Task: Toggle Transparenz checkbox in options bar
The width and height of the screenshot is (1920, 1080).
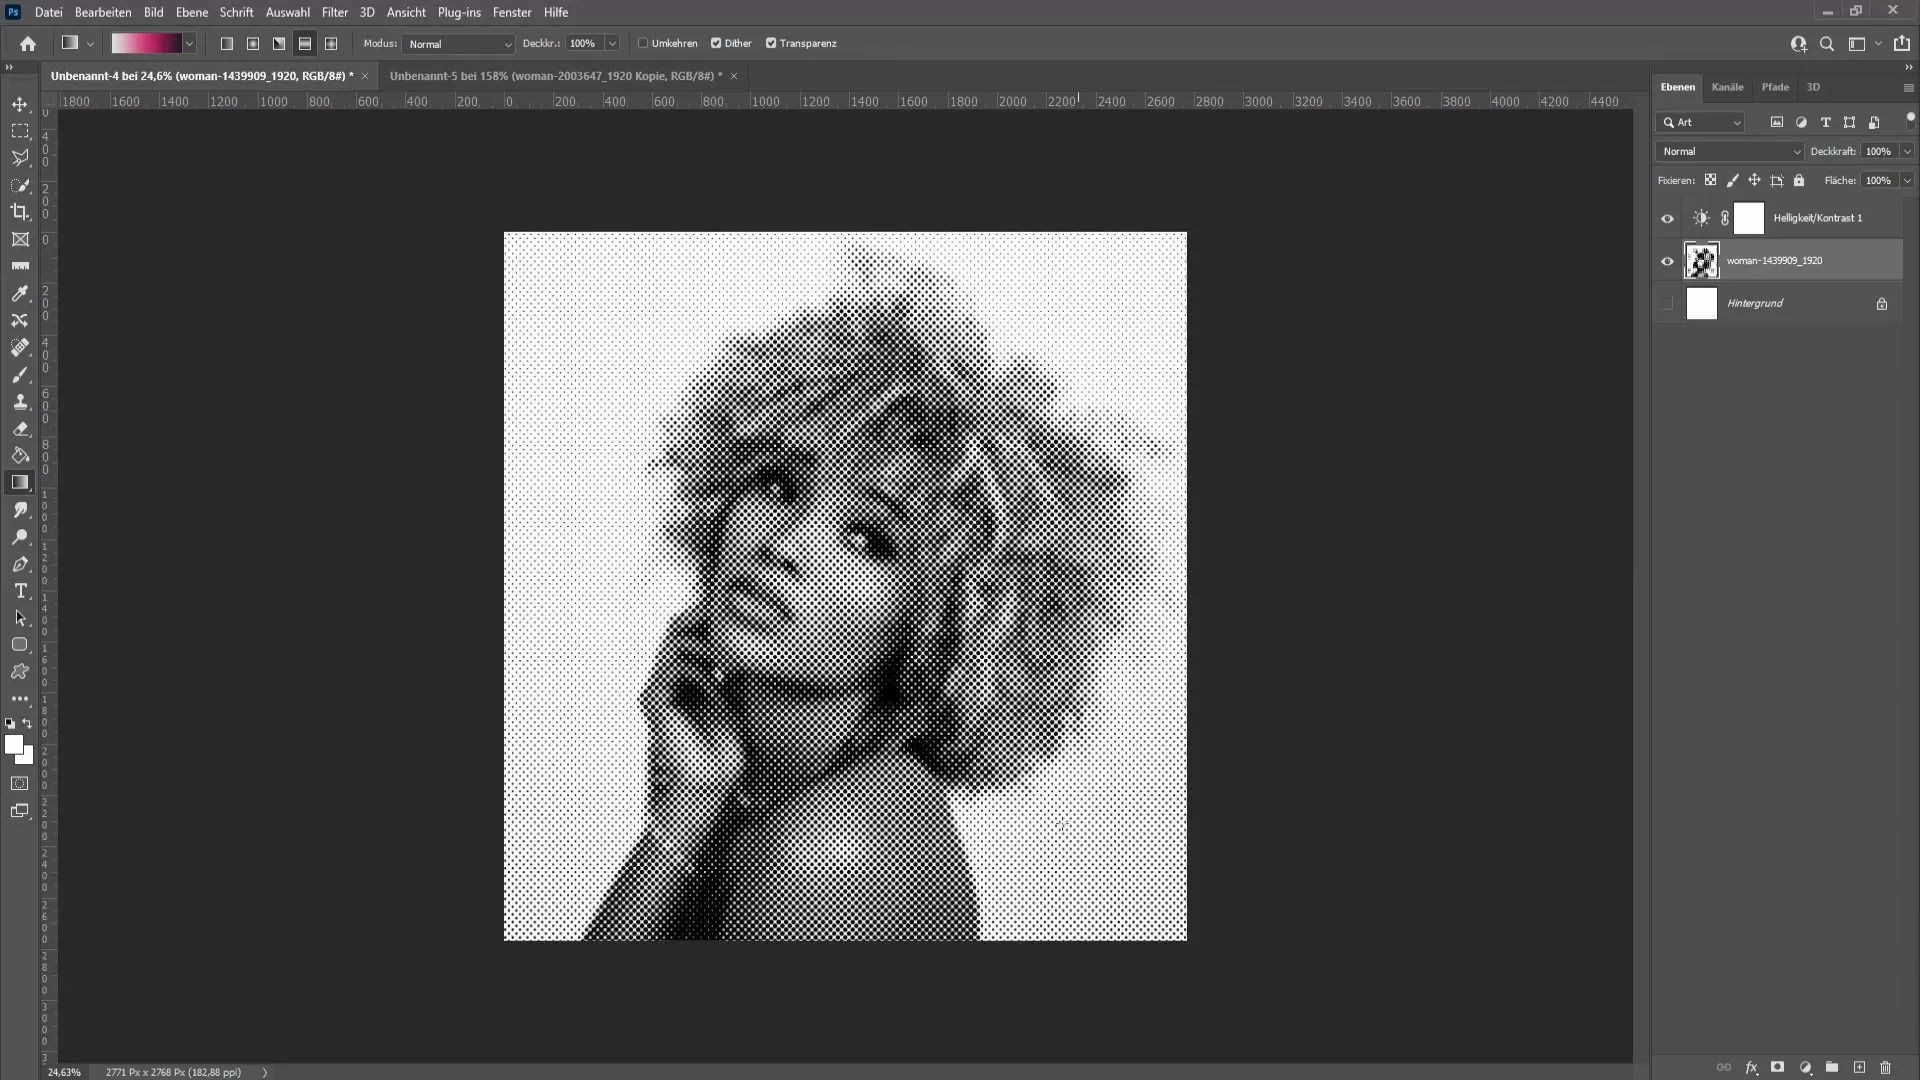Action: click(769, 42)
